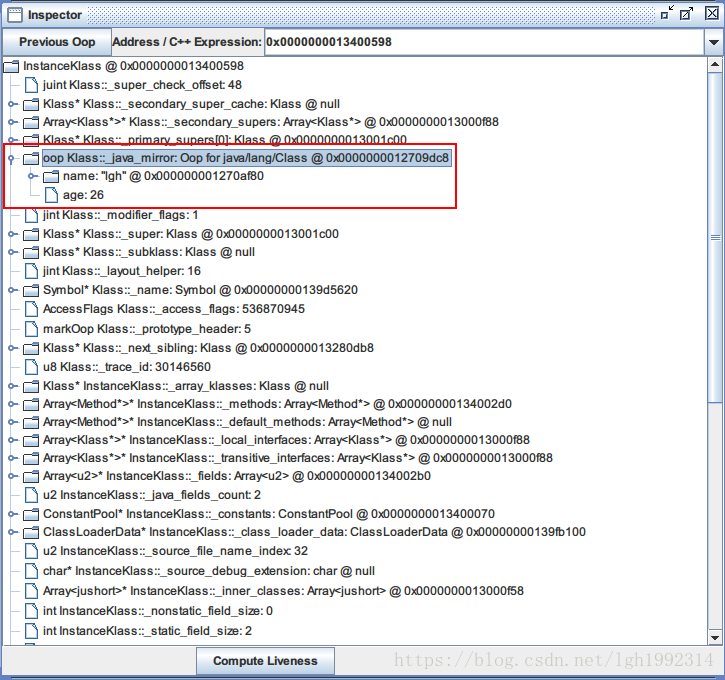Click document icon for _source_file_name_index
Viewport: 725px width, 680px height.
pyautogui.click(x=31, y=551)
